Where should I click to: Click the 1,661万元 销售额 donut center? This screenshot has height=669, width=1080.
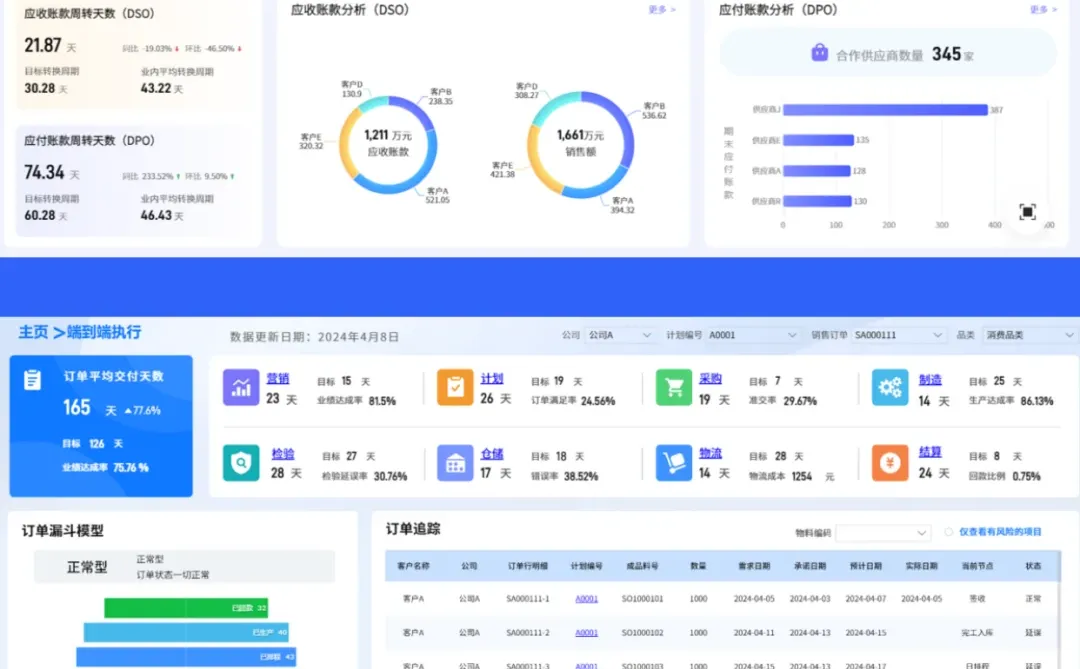[x=580, y=143]
